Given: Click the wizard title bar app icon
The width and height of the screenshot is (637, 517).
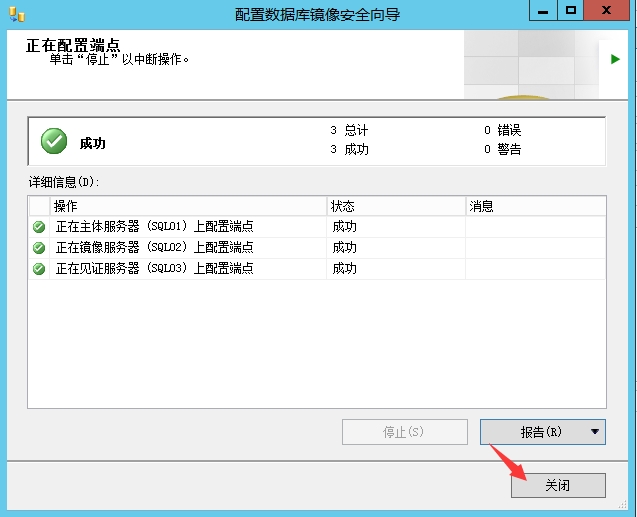Looking at the screenshot, I should 17,15.
